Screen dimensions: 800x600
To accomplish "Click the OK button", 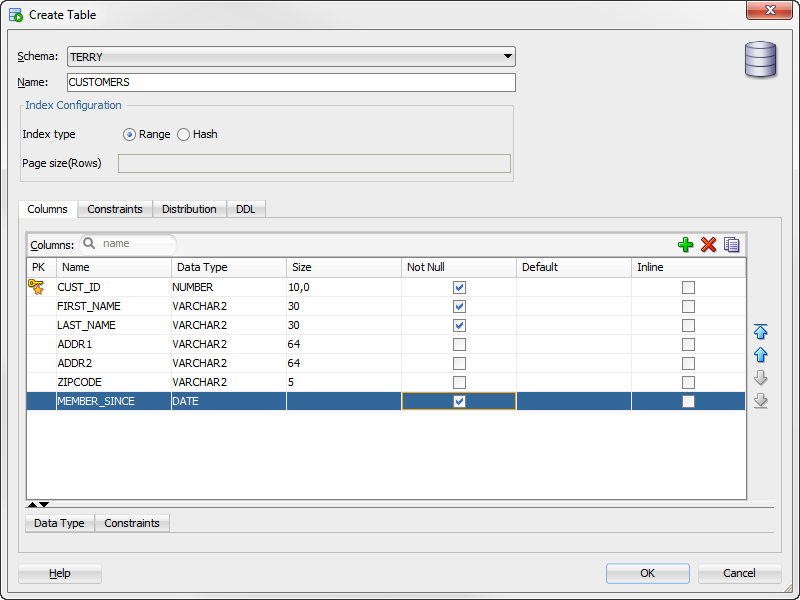I will pyautogui.click(x=647, y=573).
